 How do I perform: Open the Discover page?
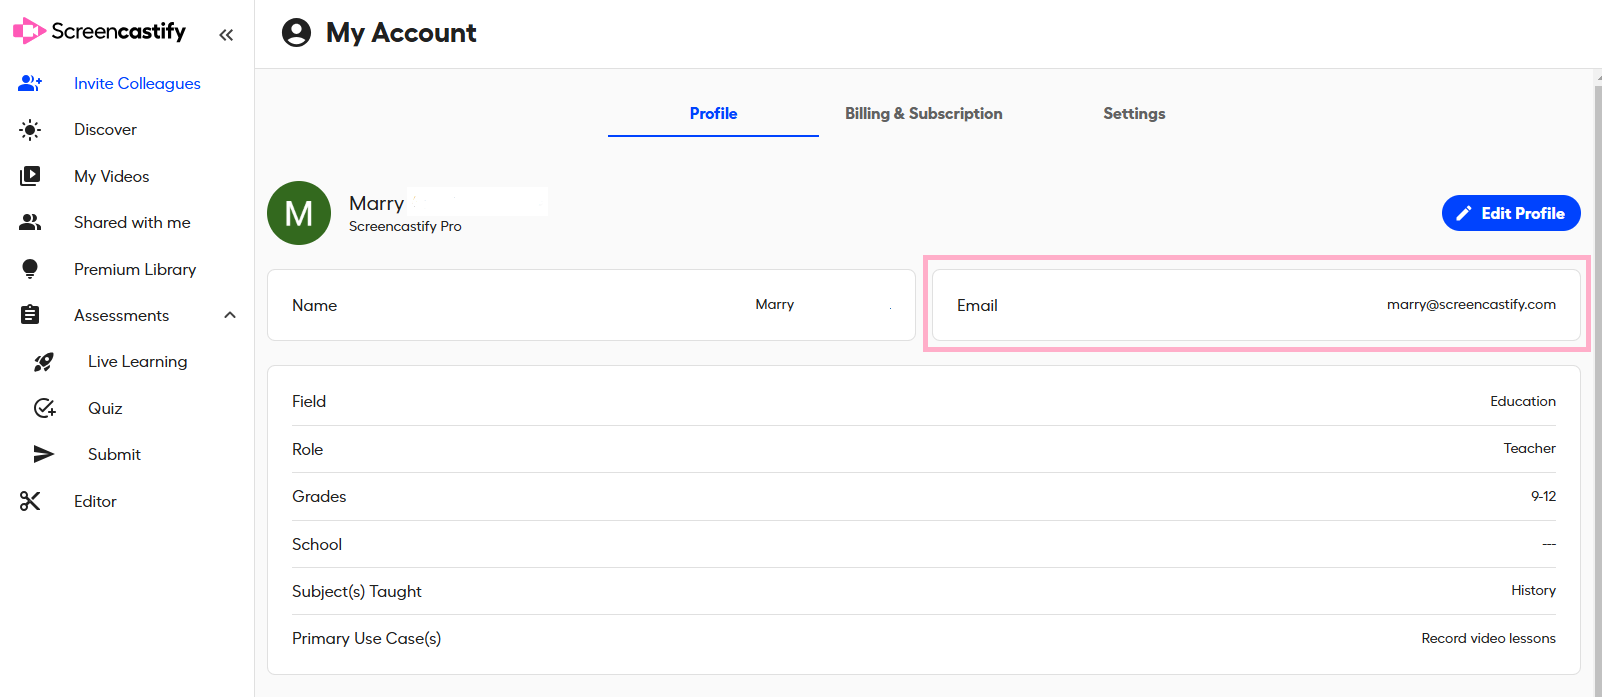pyautogui.click(x=105, y=129)
